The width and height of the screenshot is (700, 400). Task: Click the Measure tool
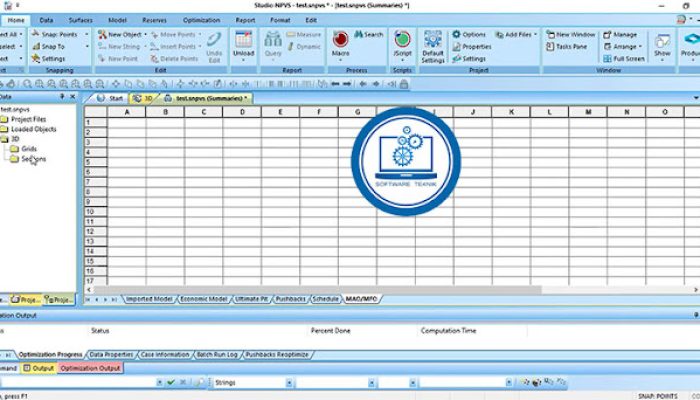[x=304, y=34]
